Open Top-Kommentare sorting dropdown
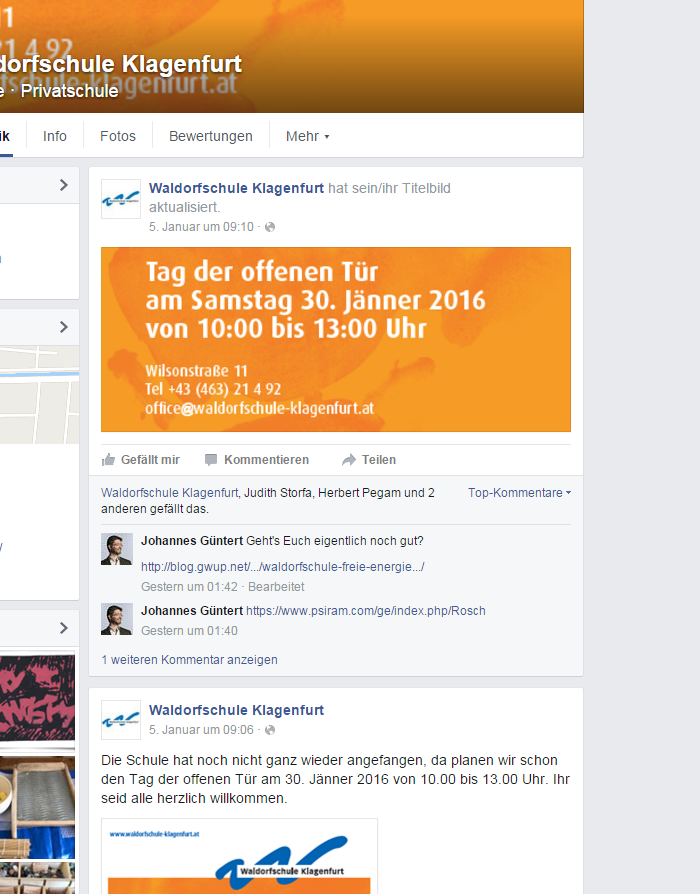The height and width of the screenshot is (894, 700). point(519,493)
